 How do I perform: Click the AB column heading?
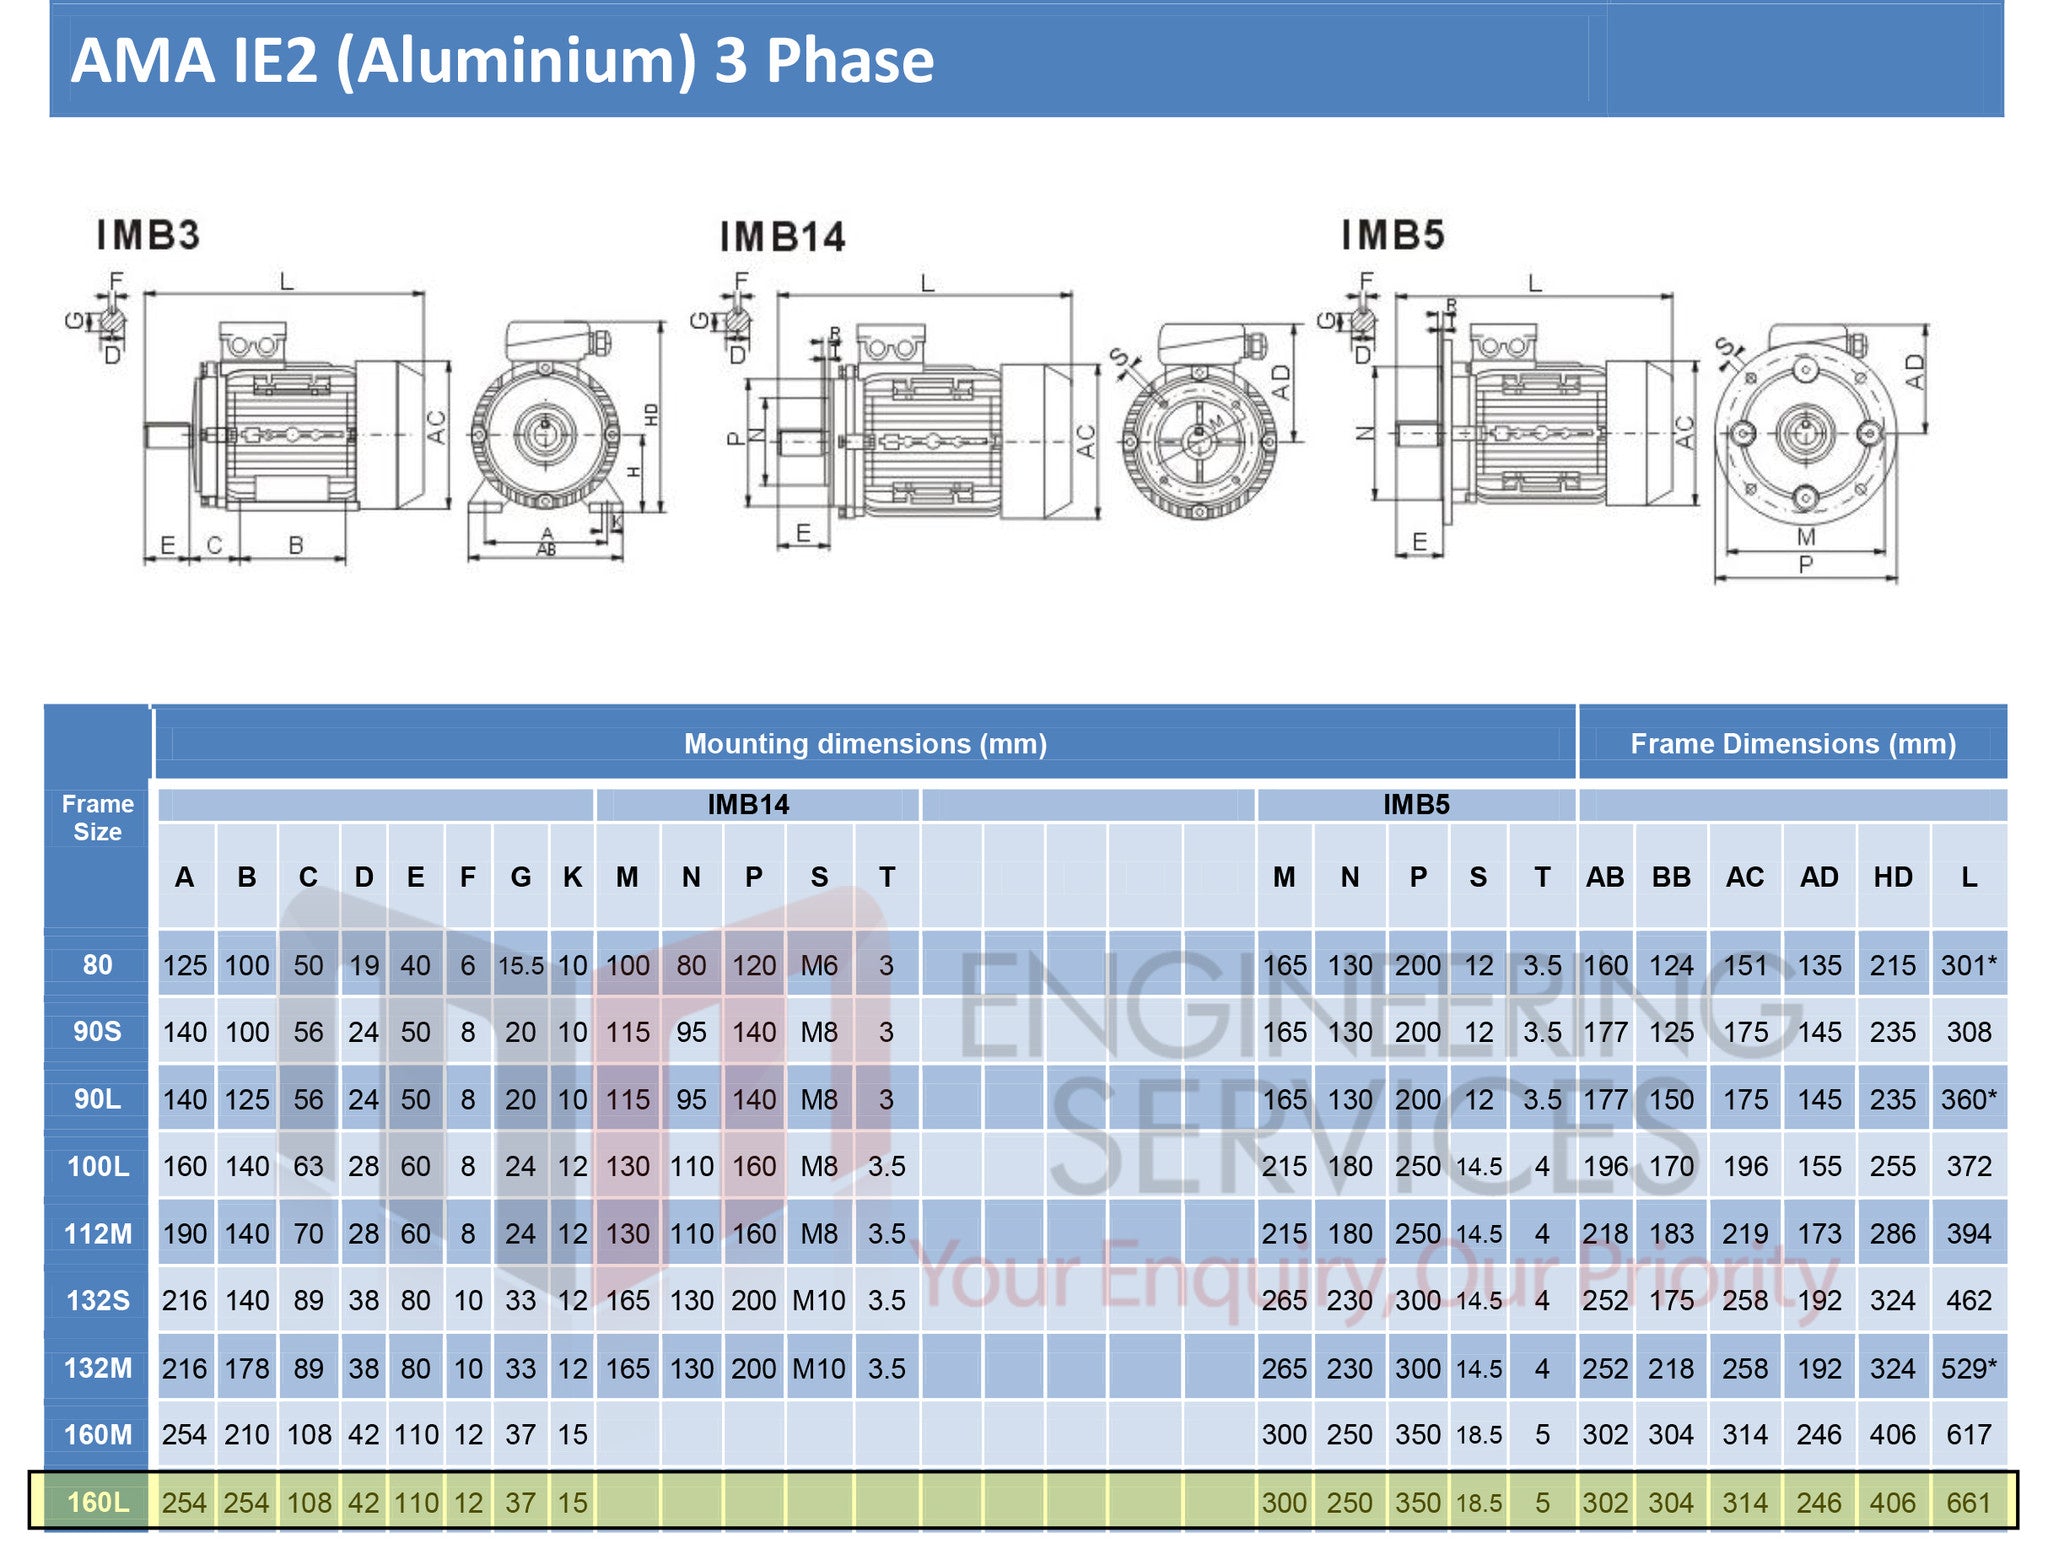pyautogui.click(x=1605, y=877)
